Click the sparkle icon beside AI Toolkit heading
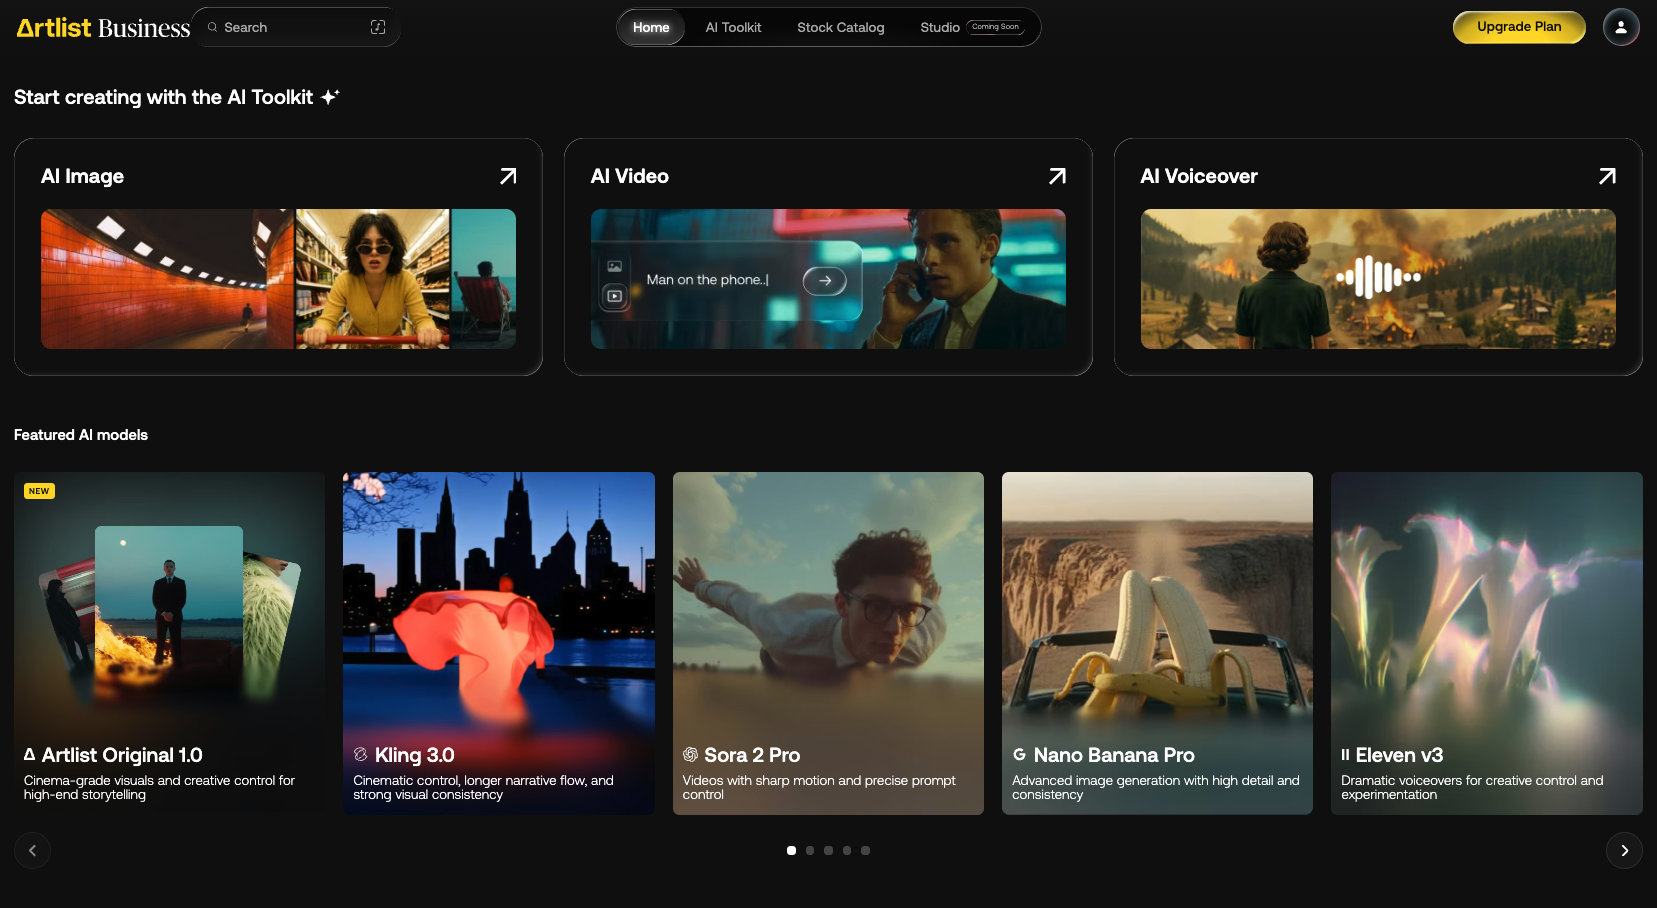Image resolution: width=1657 pixels, height=908 pixels. [330, 96]
